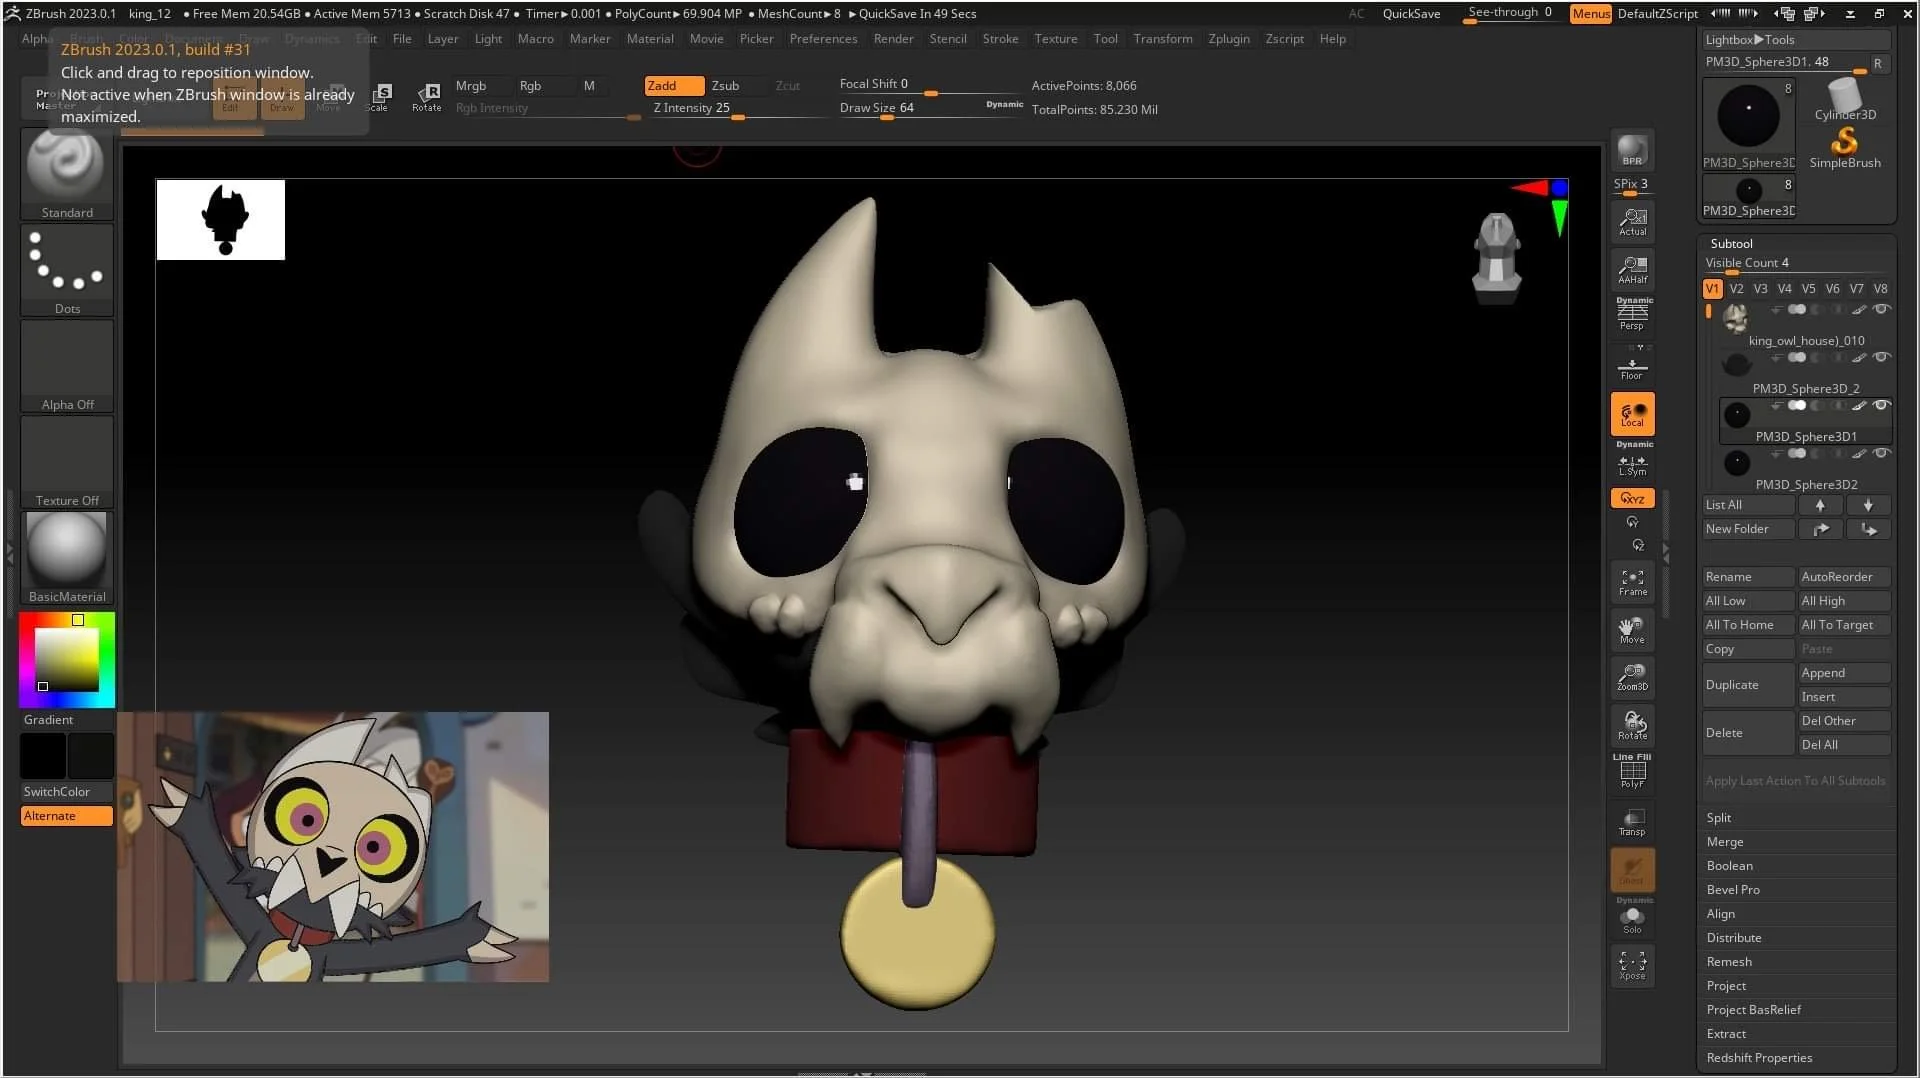The width and height of the screenshot is (1920, 1078).
Task: Click QuickSave button
Action: [x=1411, y=14]
